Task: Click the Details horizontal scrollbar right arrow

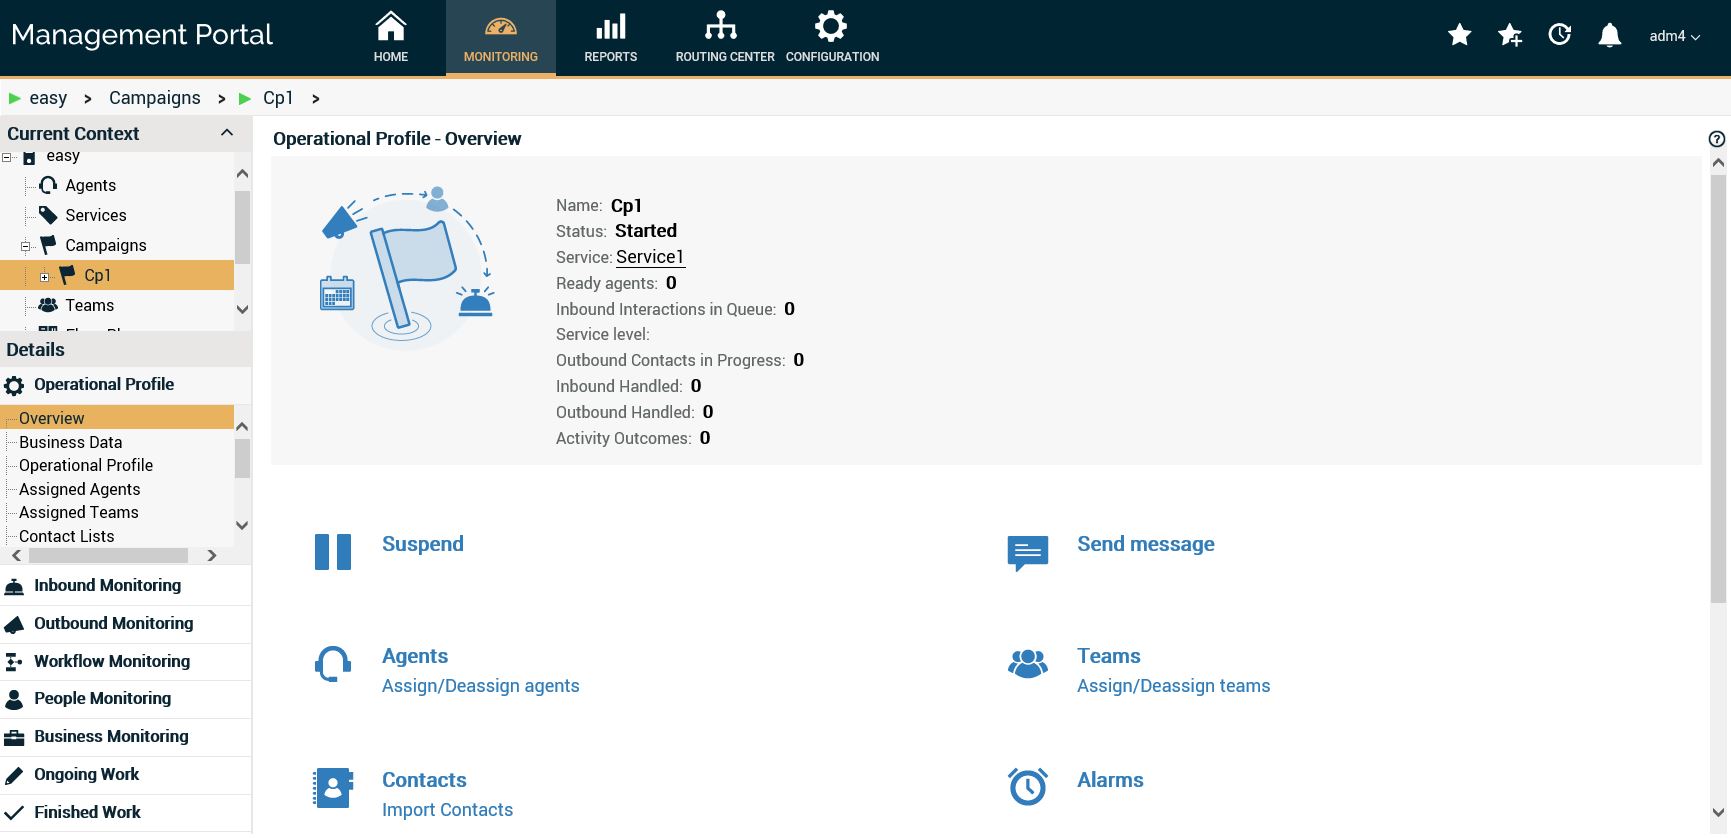Action: (x=212, y=555)
